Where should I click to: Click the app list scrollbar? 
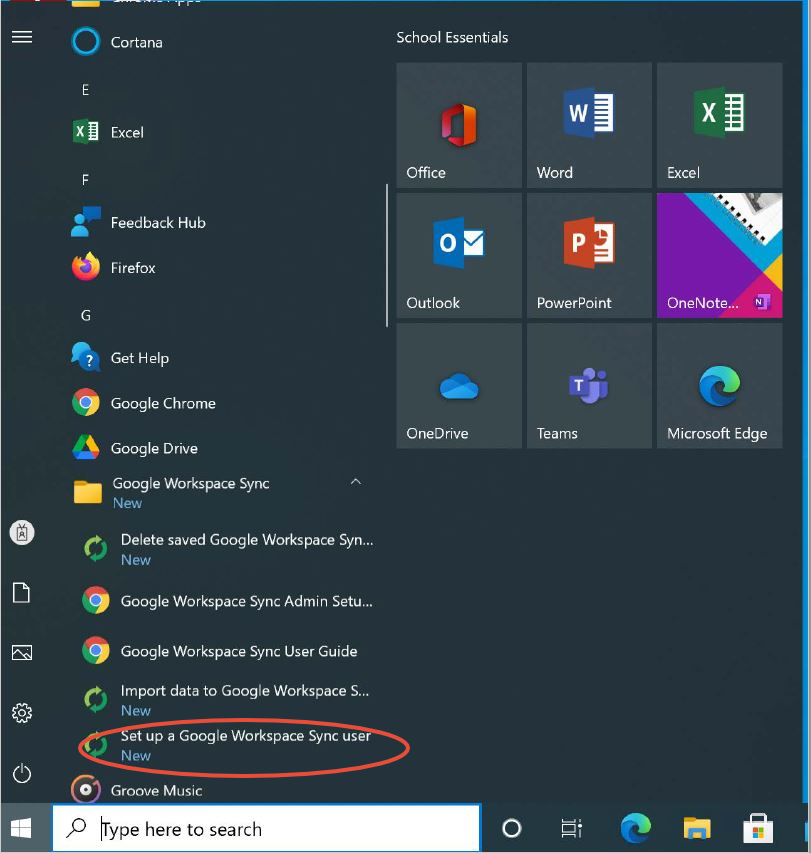387,256
